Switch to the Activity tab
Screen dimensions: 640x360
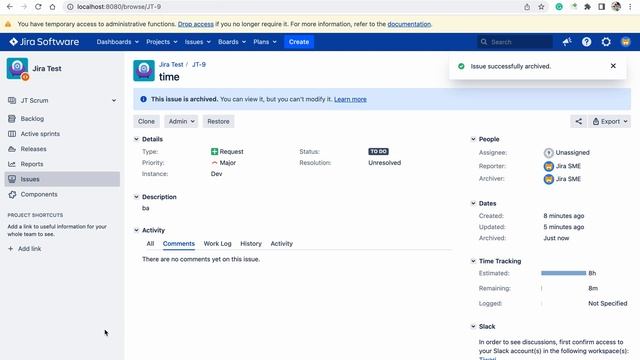click(x=282, y=243)
